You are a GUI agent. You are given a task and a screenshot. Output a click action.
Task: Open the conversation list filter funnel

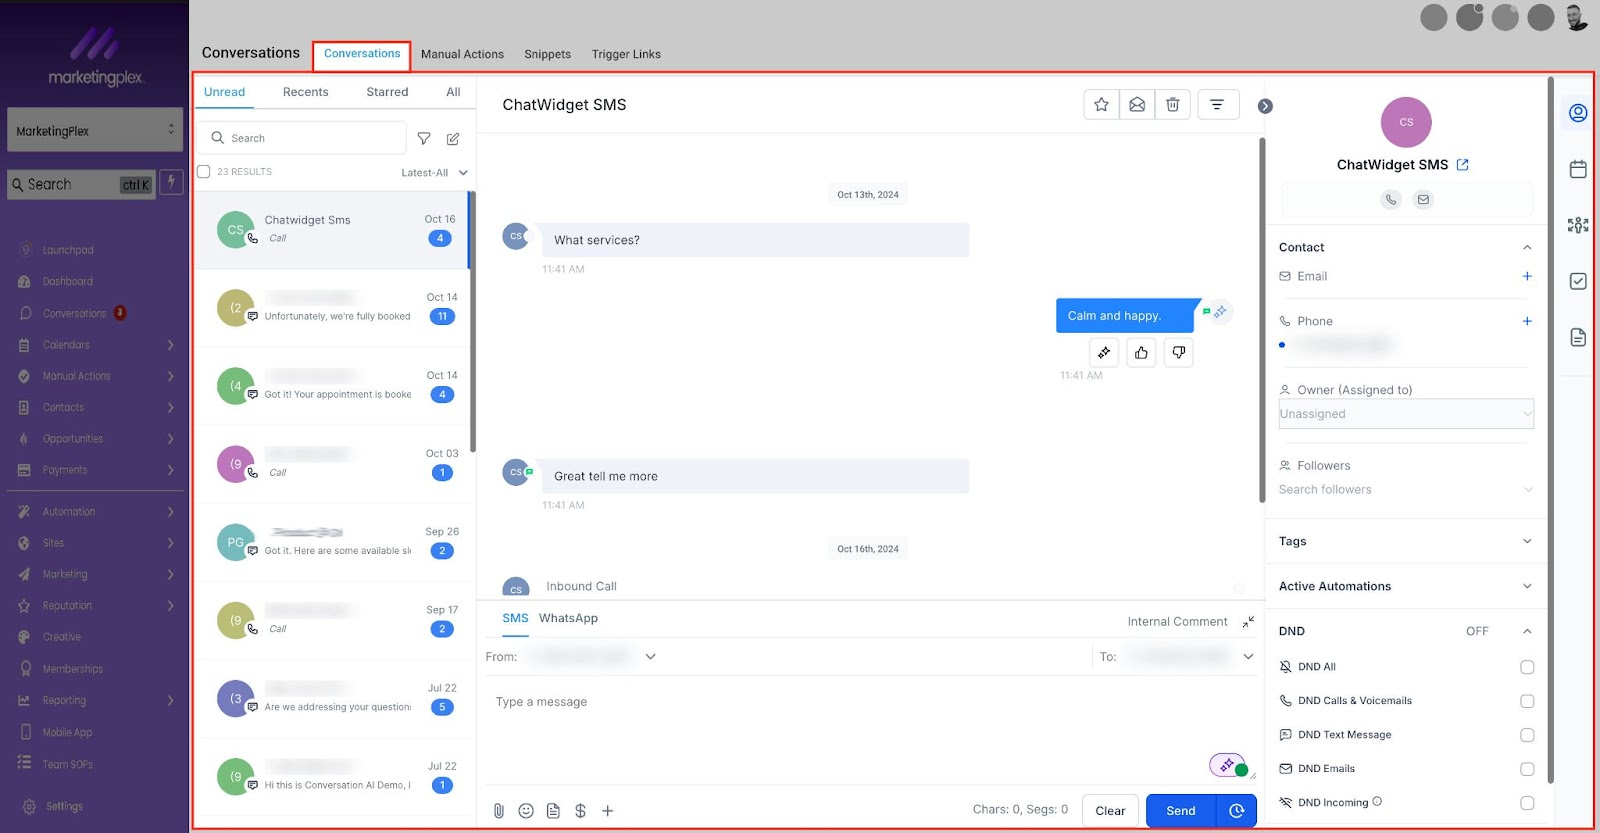click(x=424, y=138)
